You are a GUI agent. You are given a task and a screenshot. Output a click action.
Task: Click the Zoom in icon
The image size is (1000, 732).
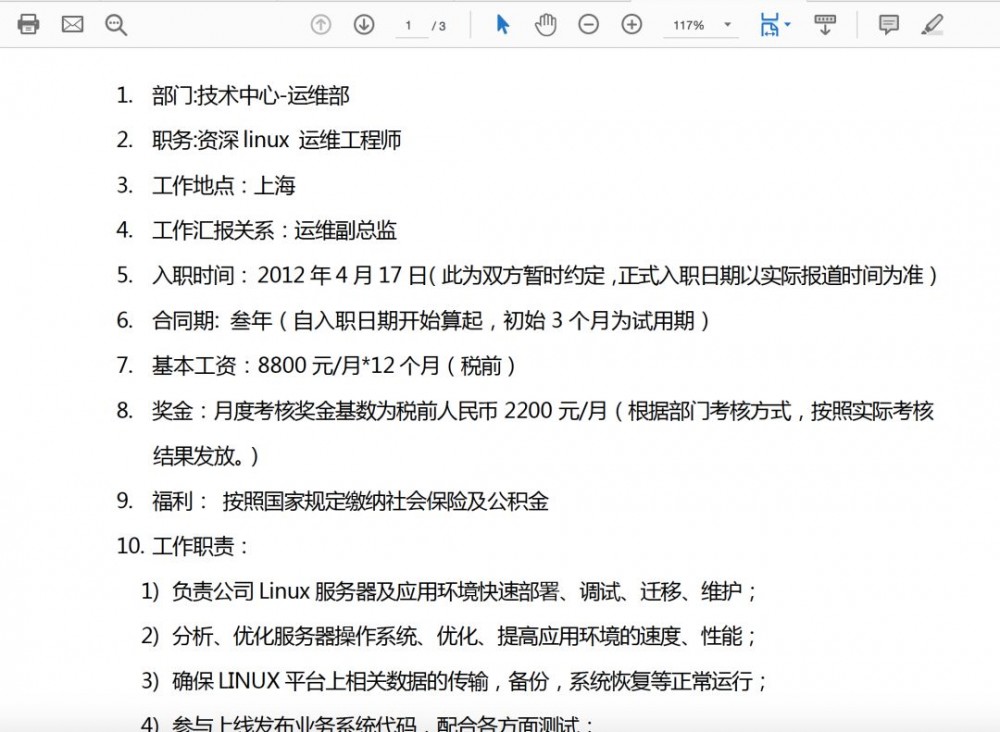click(x=631, y=25)
